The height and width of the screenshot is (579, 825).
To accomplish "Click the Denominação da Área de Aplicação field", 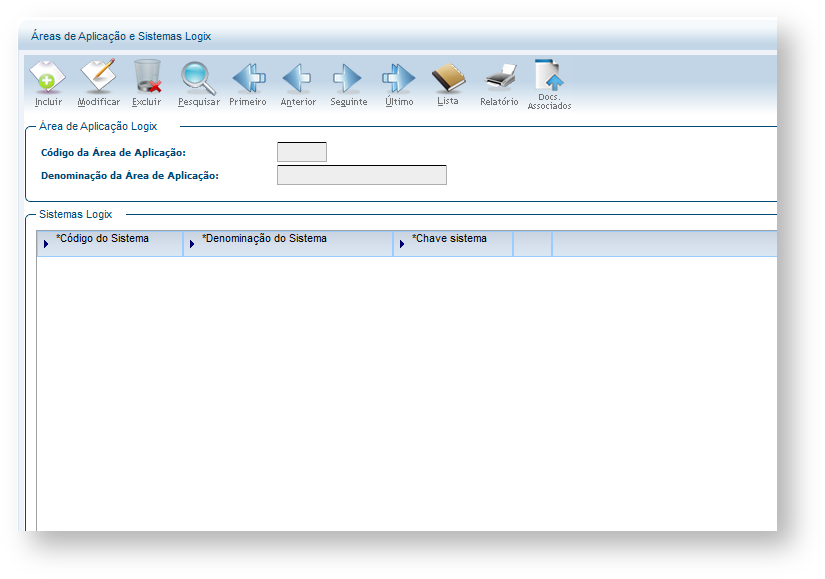I will click(362, 175).
